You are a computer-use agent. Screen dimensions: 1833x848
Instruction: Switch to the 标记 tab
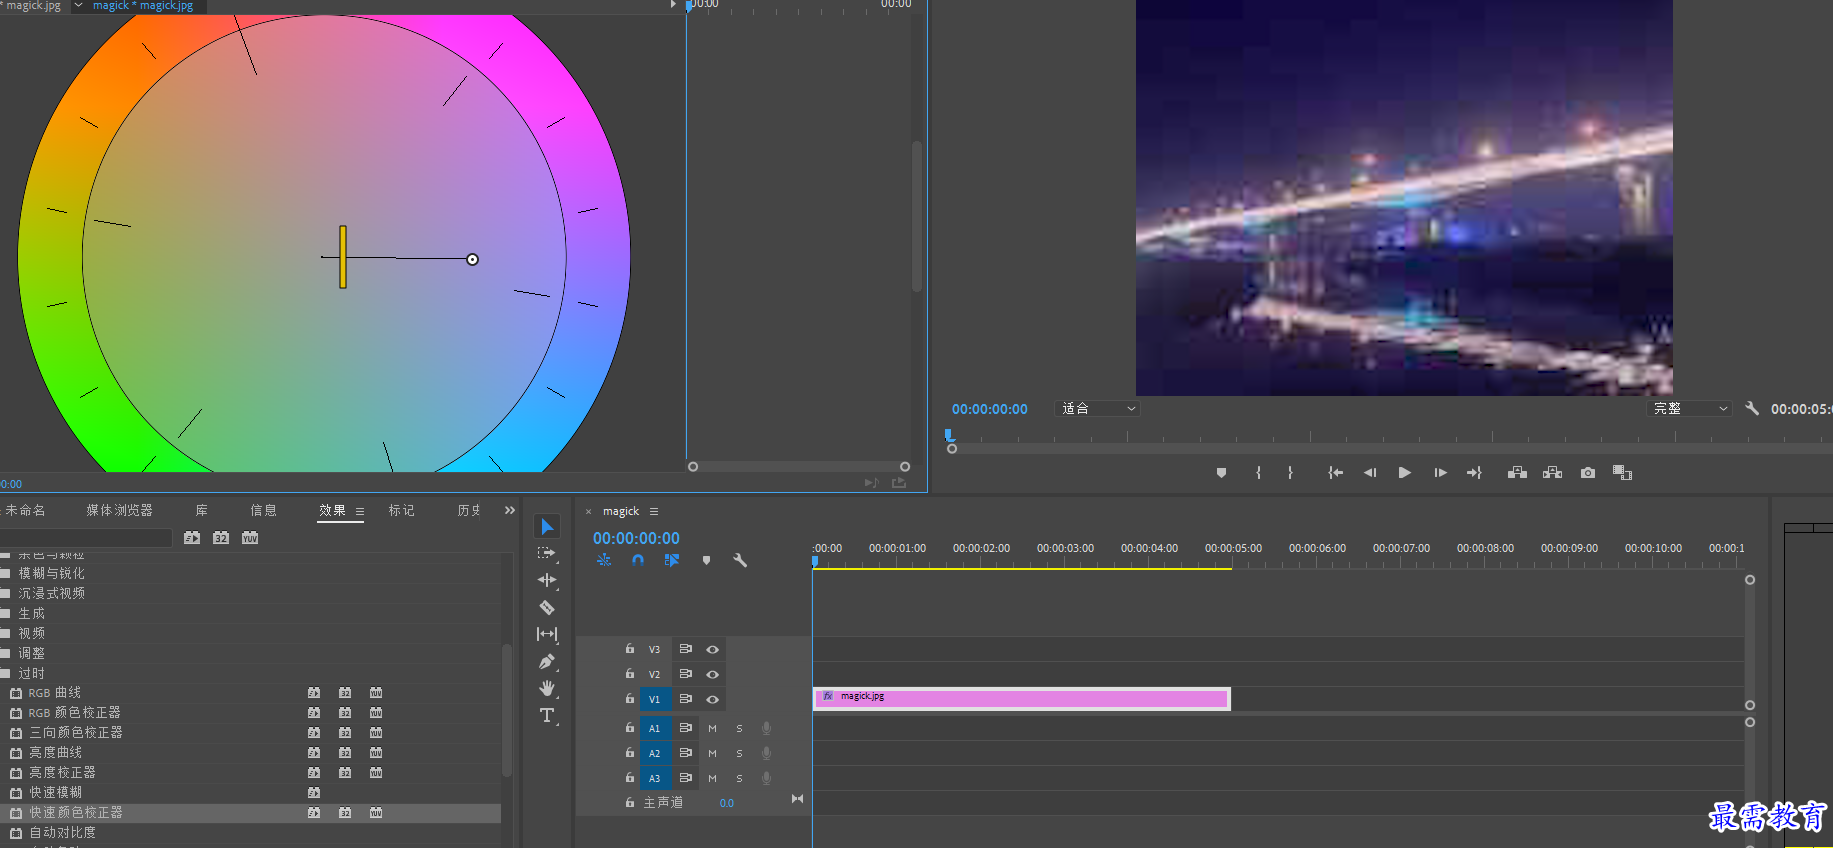[x=402, y=510]
